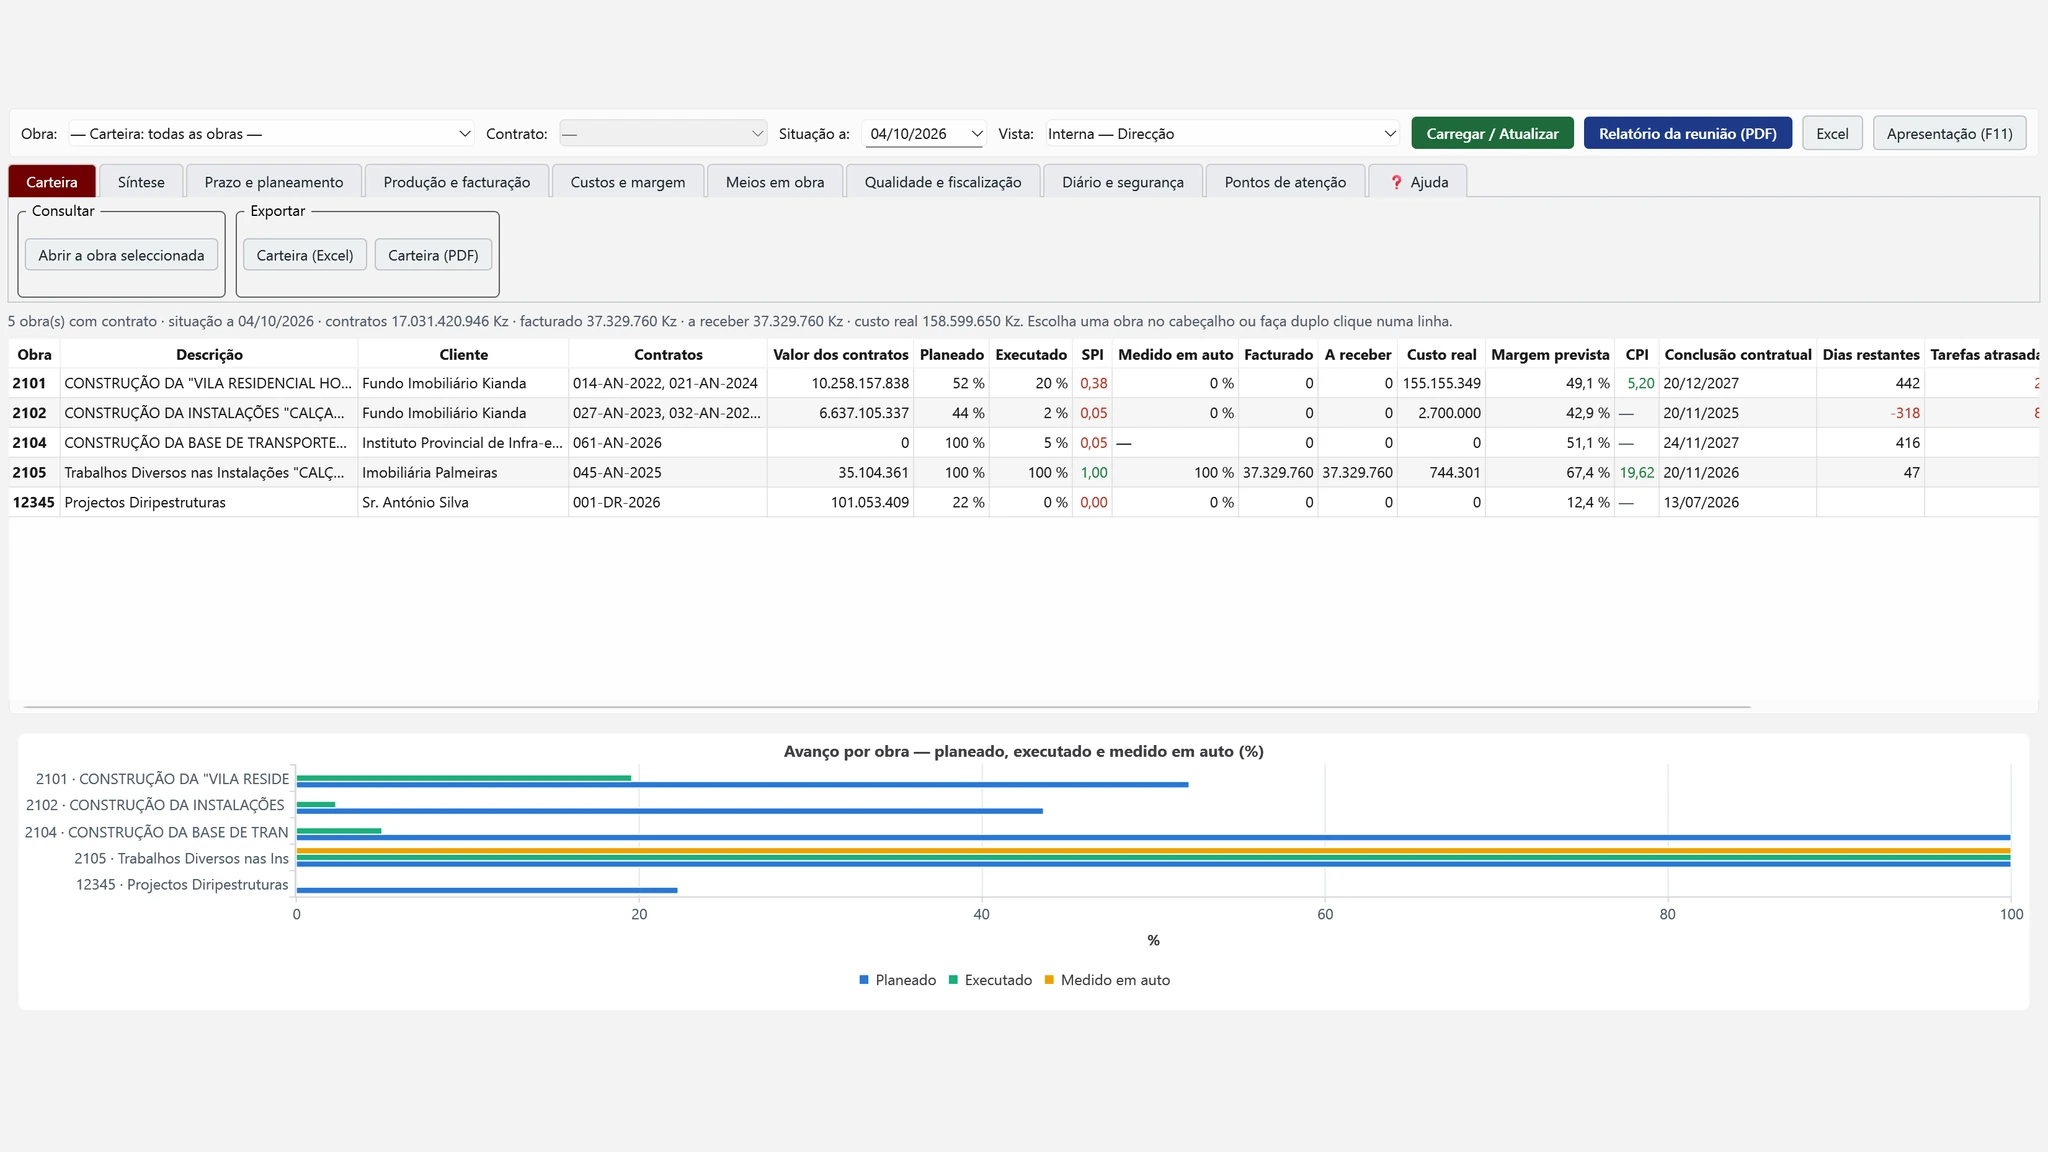The image size is (2048, 1152).
Task: Open Diário e segurança tab
Action: [1123, 182]
